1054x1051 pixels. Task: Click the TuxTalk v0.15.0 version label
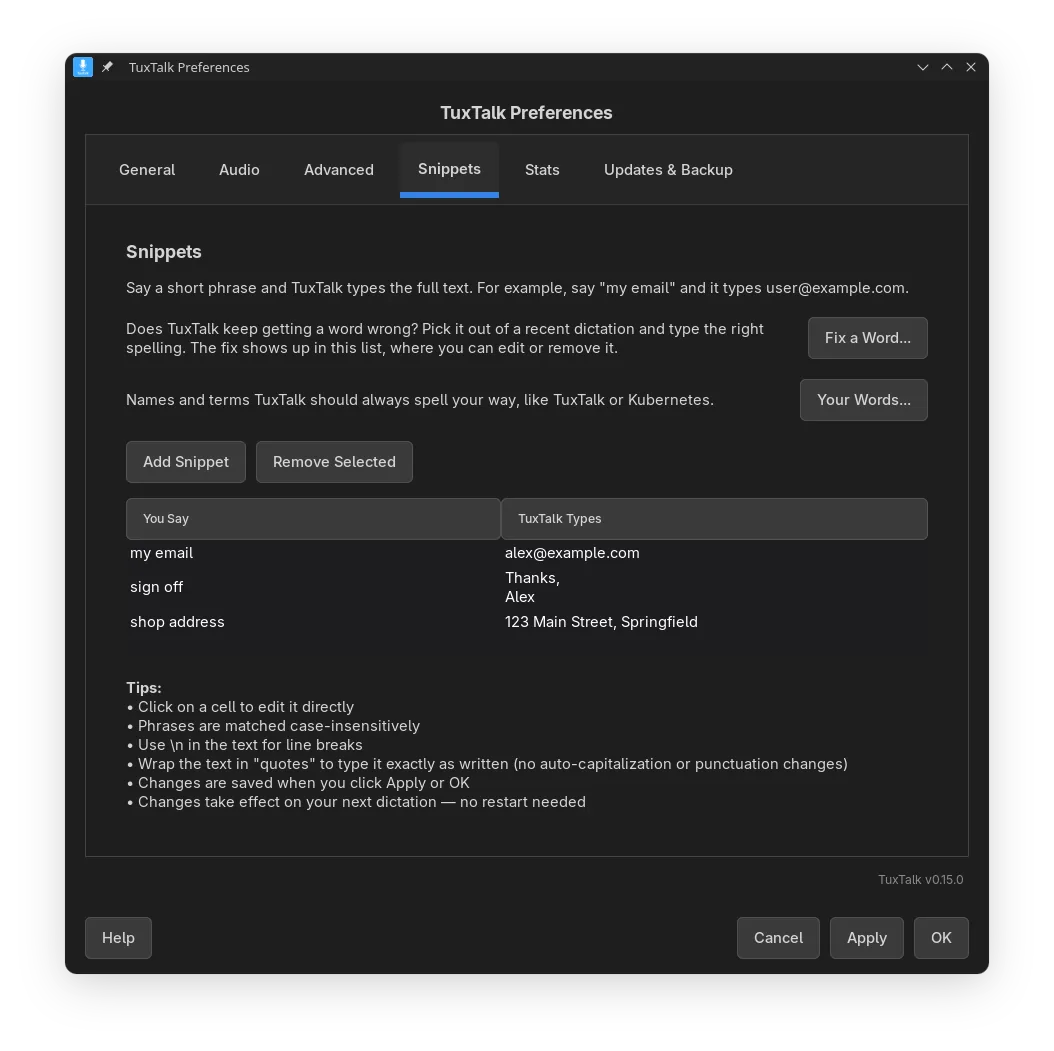click(x=920, y=880)
